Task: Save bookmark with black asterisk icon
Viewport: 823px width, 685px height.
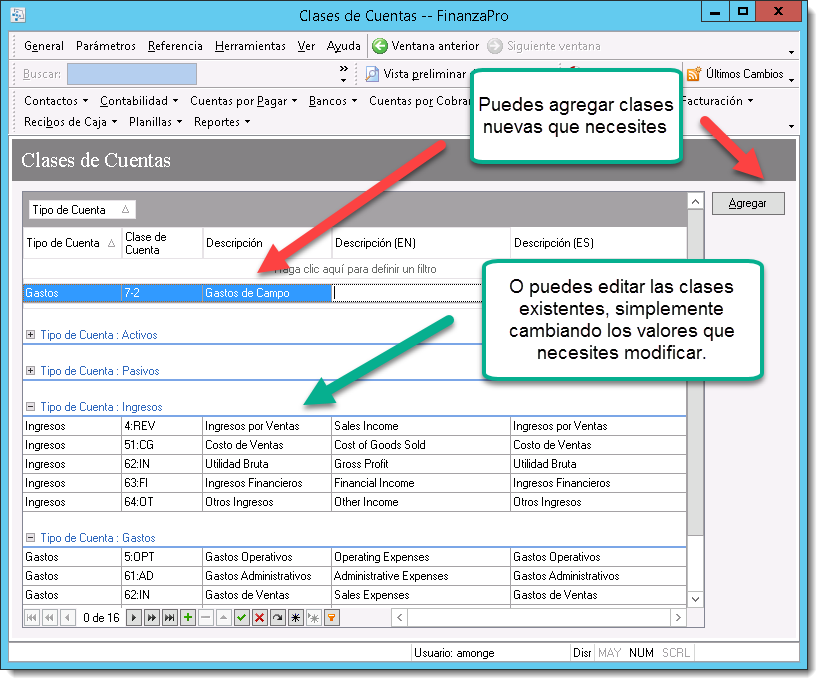Action: 296,618
